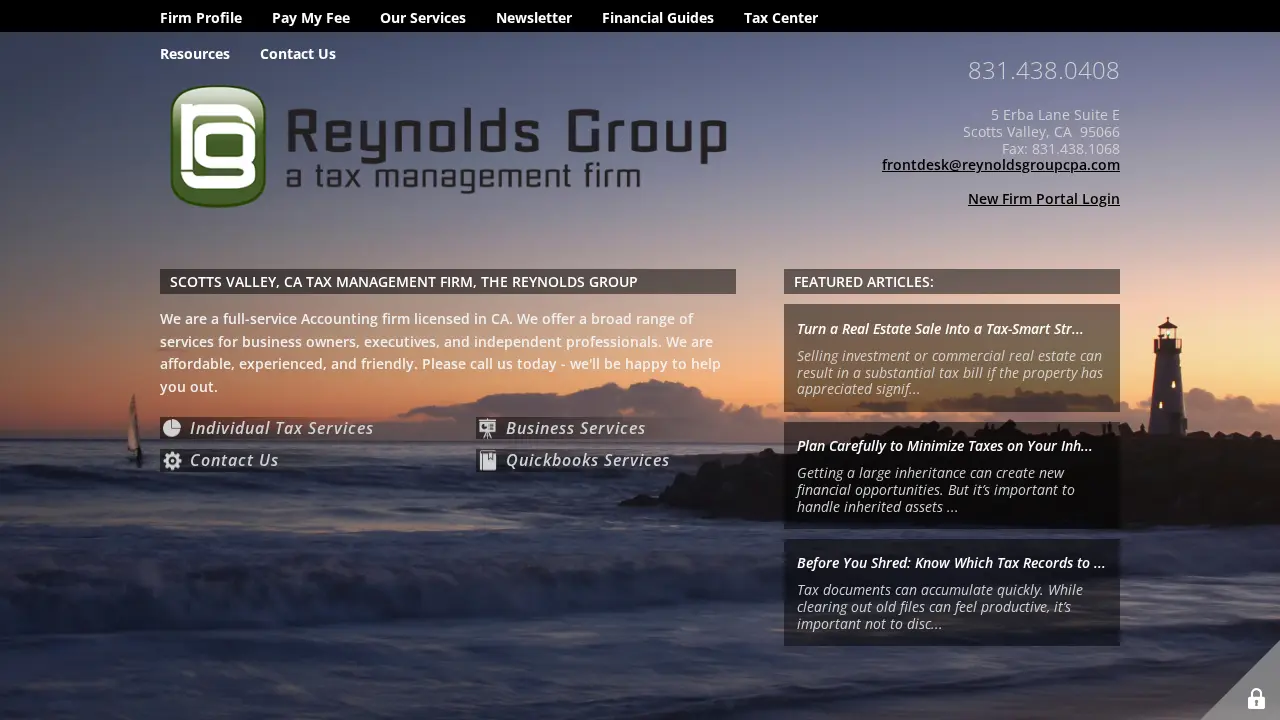
Task: Click the book icon beside Quickbooks Services
Action: 487,460
